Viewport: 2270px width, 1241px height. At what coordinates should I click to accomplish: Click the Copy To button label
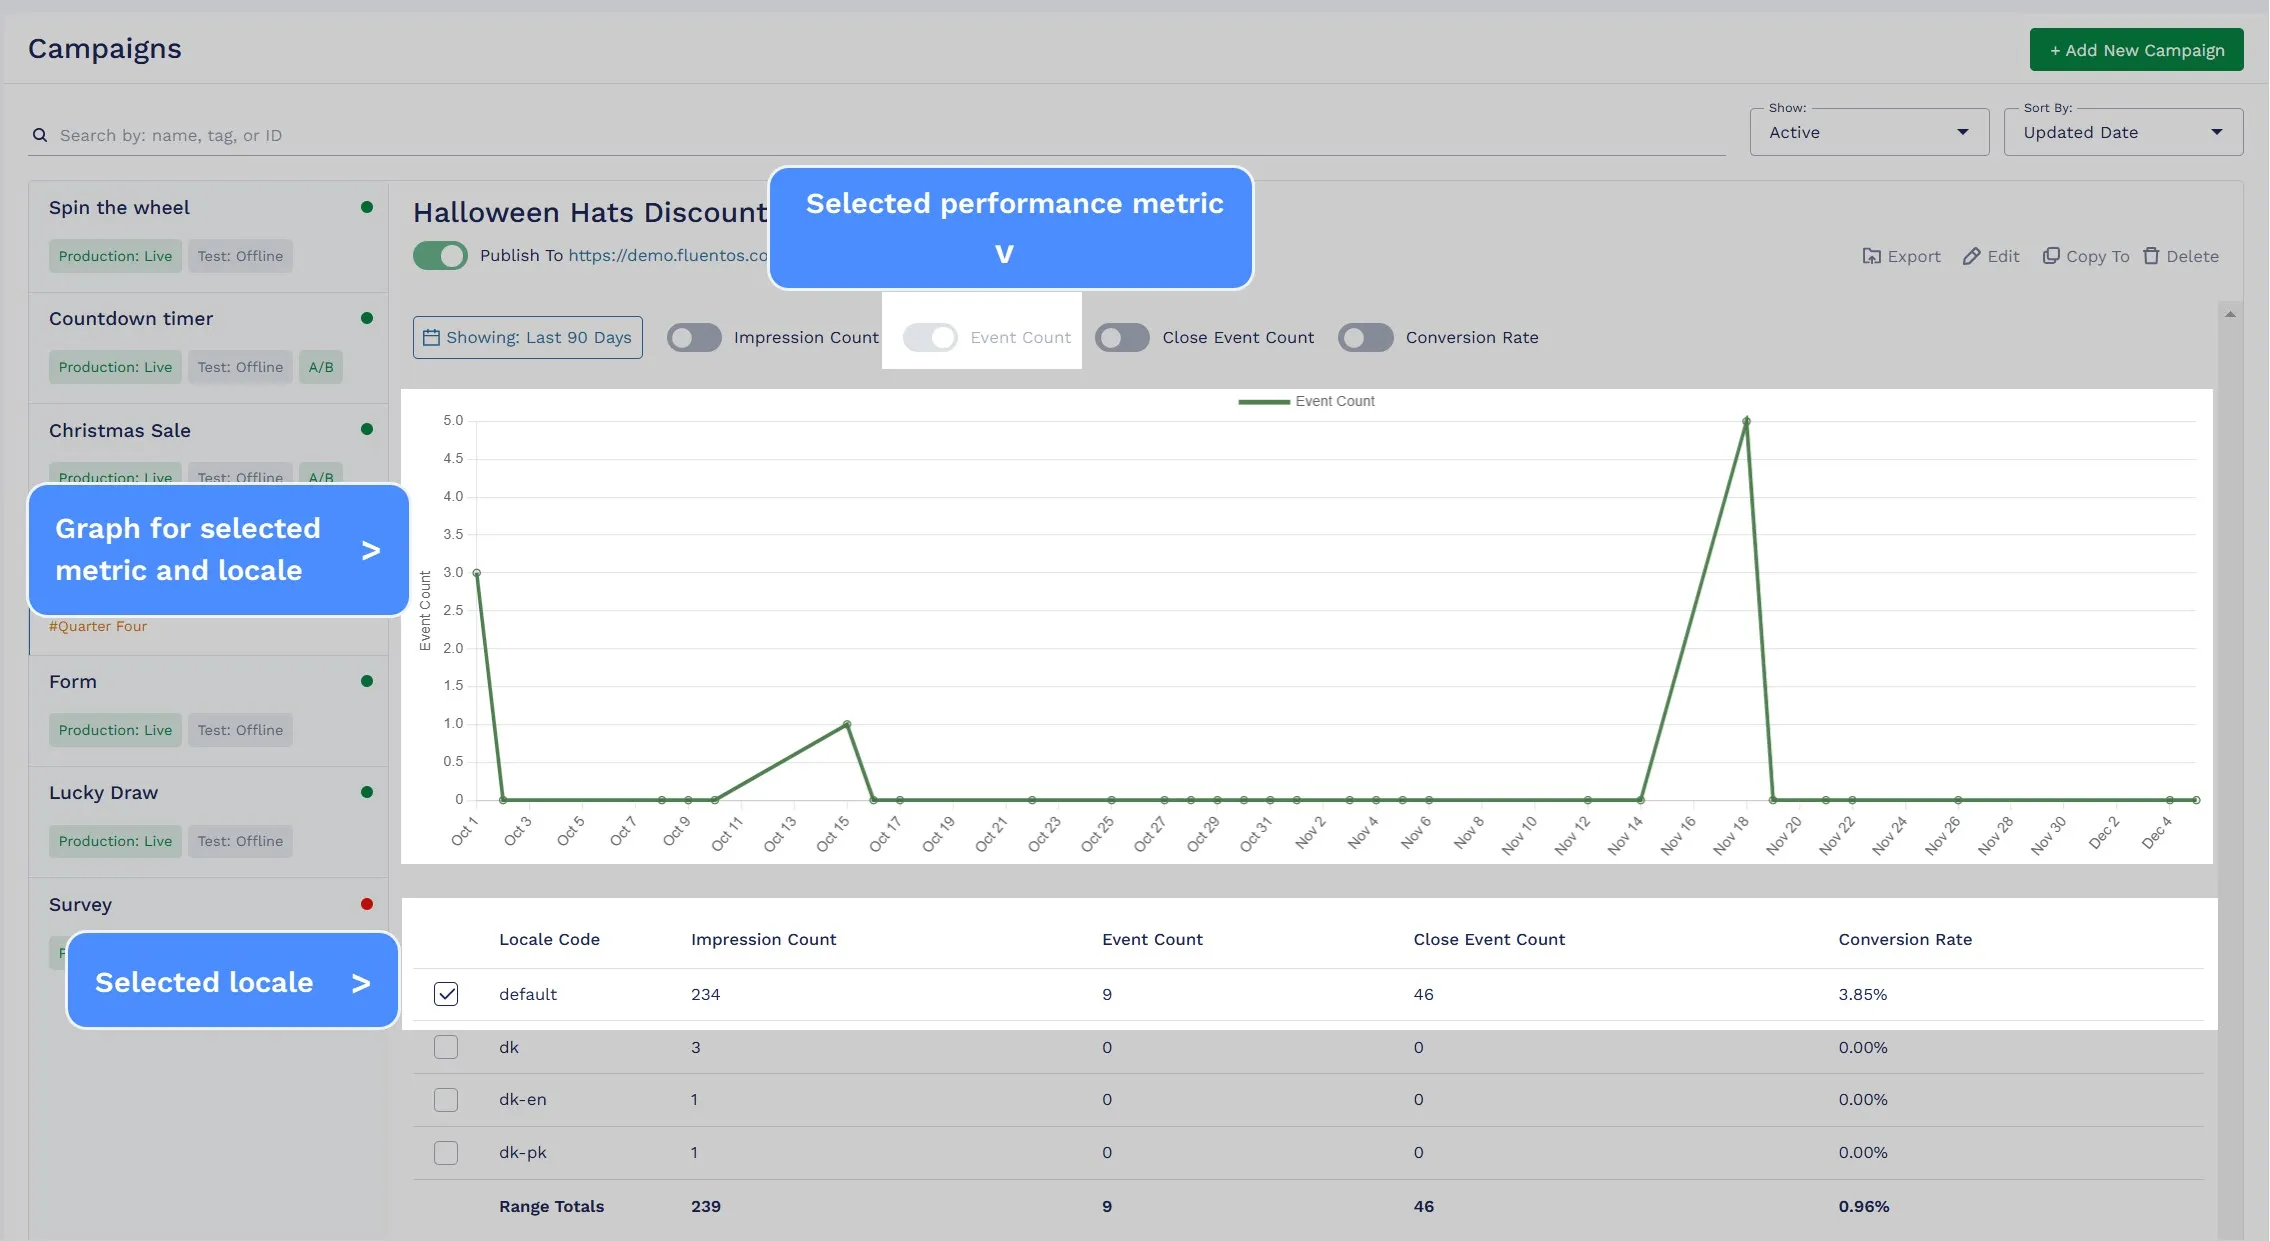pos(2098,256)
